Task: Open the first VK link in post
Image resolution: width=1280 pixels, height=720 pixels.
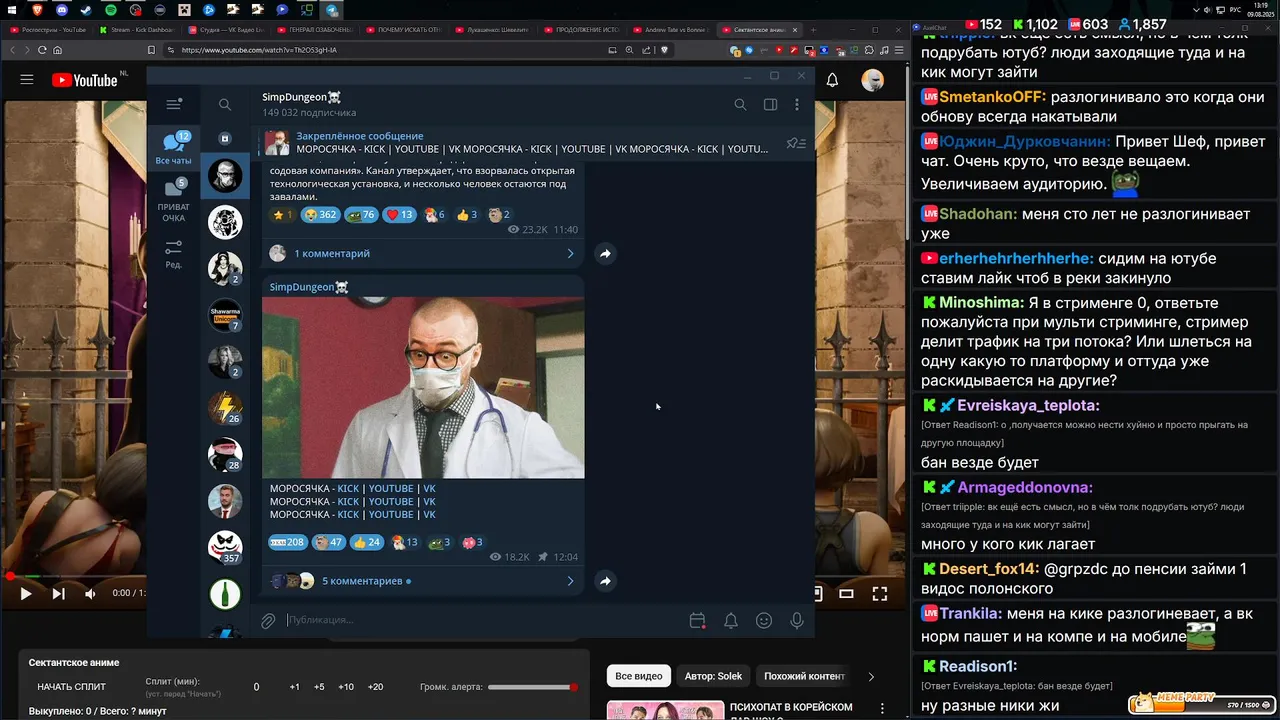Action: point(430,489)
